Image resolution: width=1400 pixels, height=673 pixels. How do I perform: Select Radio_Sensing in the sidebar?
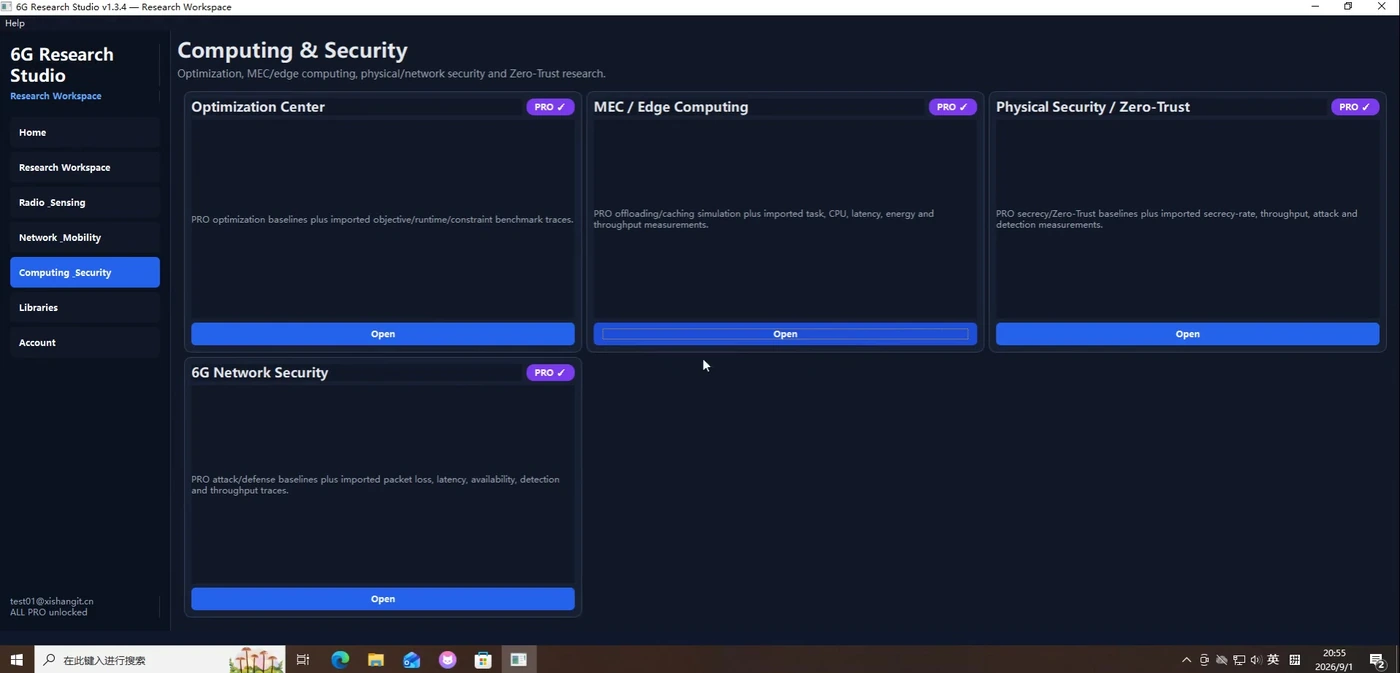pos(85,202)
